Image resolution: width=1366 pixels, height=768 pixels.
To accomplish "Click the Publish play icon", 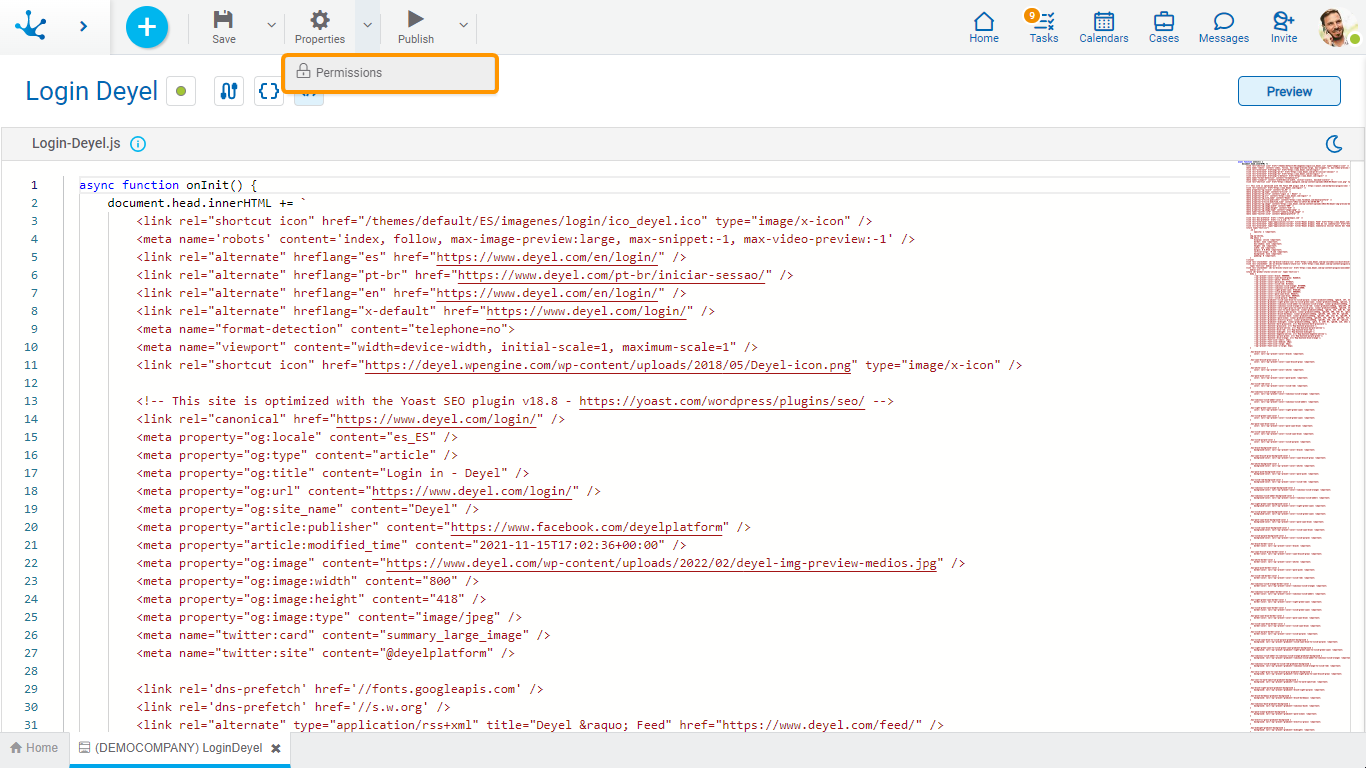I will pos(416,27).
